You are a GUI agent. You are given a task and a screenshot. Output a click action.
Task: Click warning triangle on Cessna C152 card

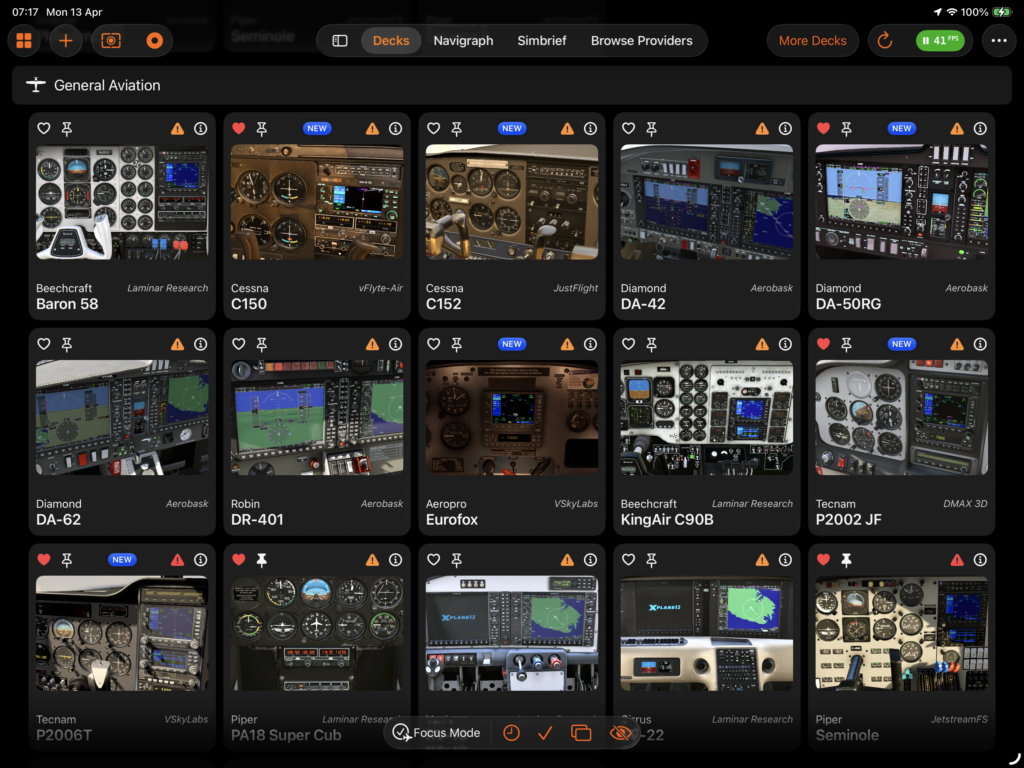coord(567,129)
